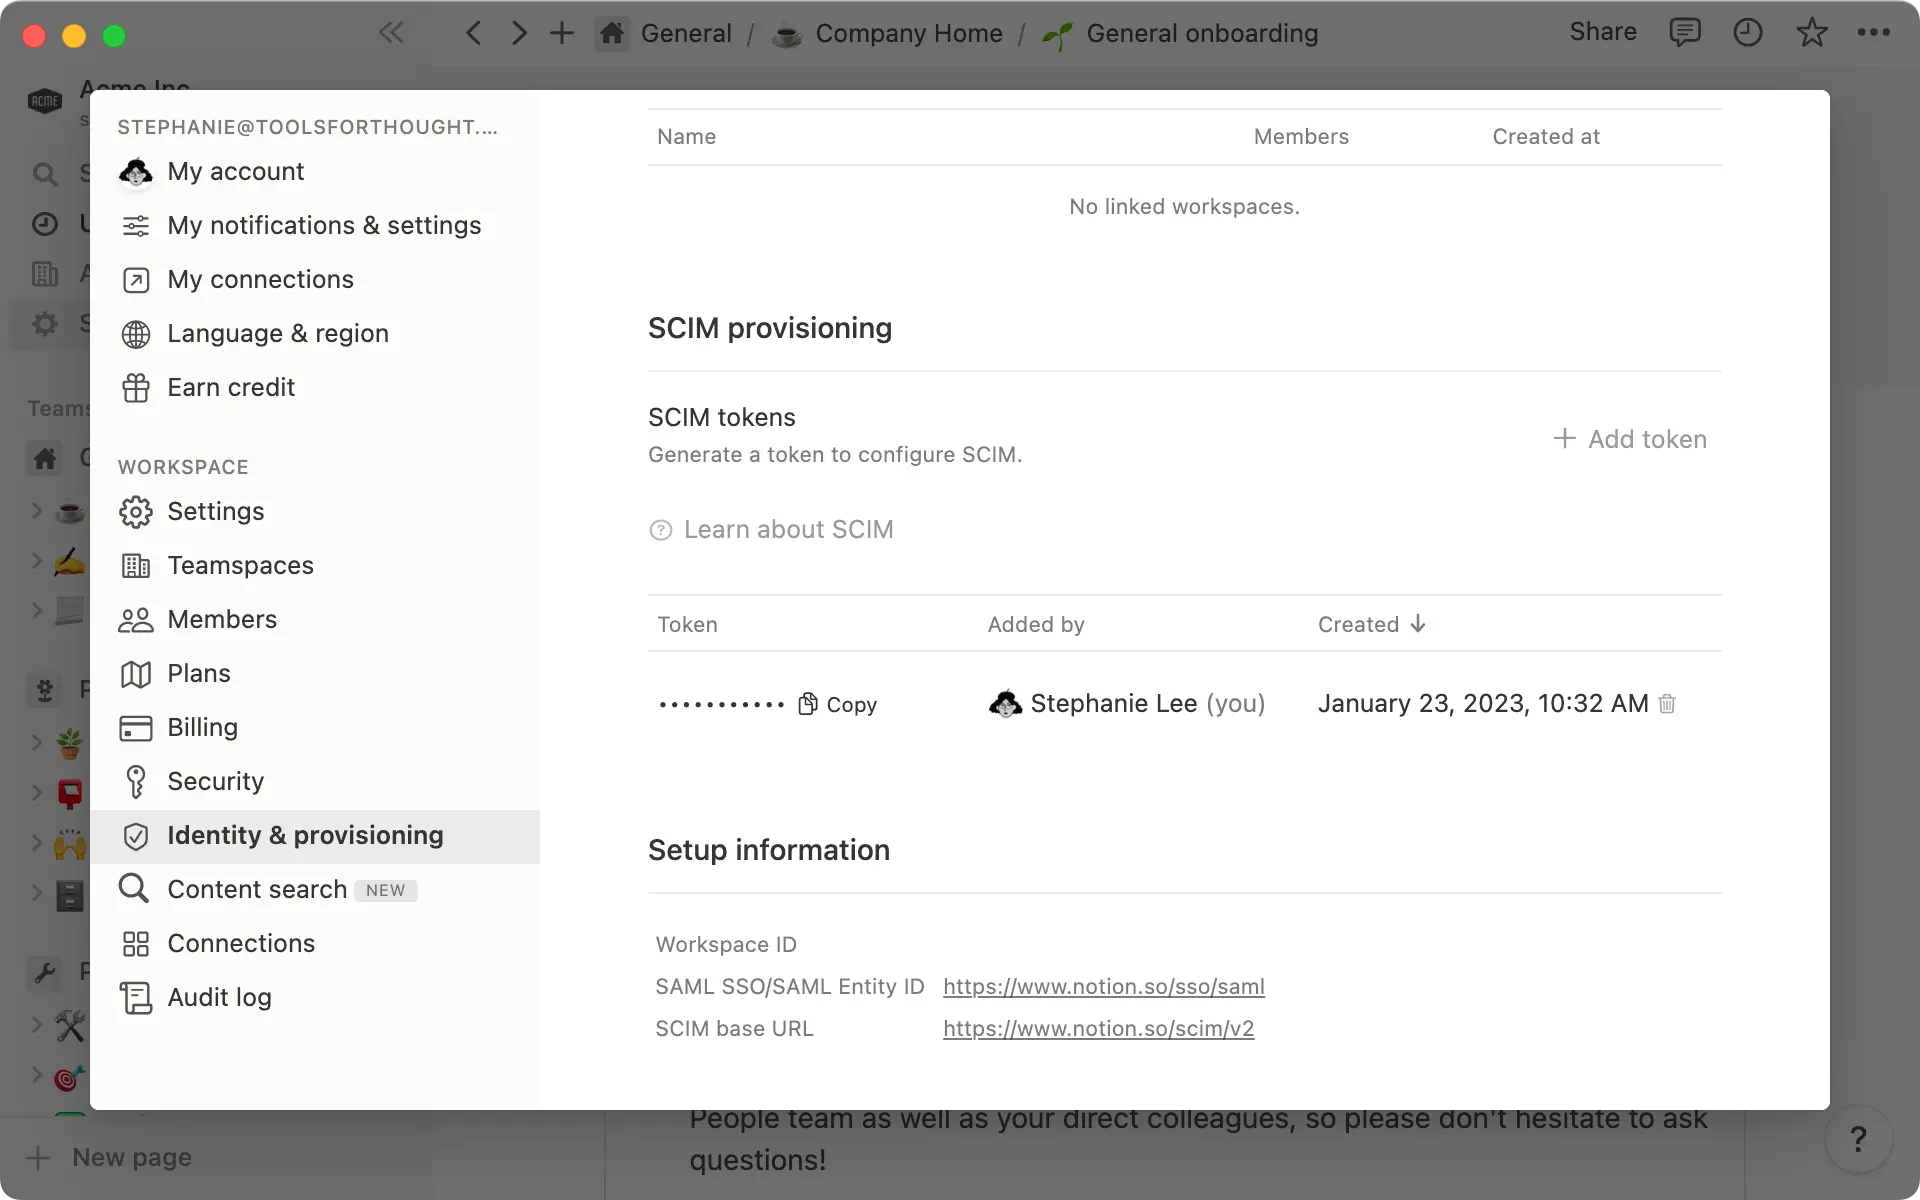This screenshot has width=1920, height=1200.
Task: Open the Learn about SCIM link
Action: point(788,529)
